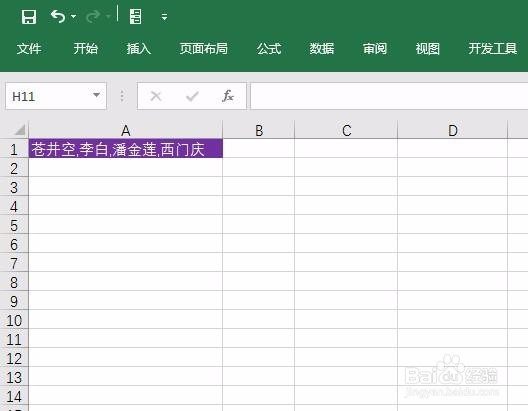Click the Enter checkmark icon in formula bar
This screenshot has height=411, width=528.
pos(192,96)
